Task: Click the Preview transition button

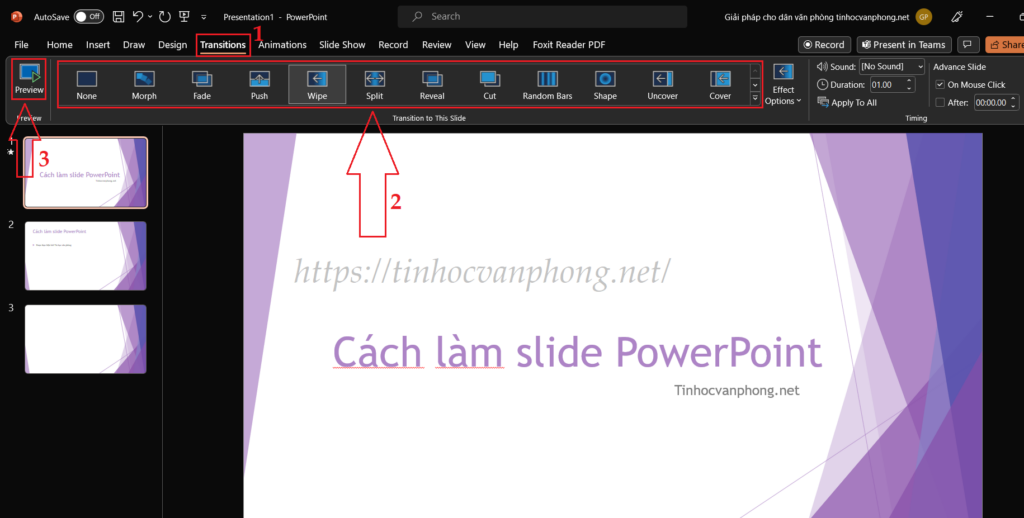Action: coord(29,80)
